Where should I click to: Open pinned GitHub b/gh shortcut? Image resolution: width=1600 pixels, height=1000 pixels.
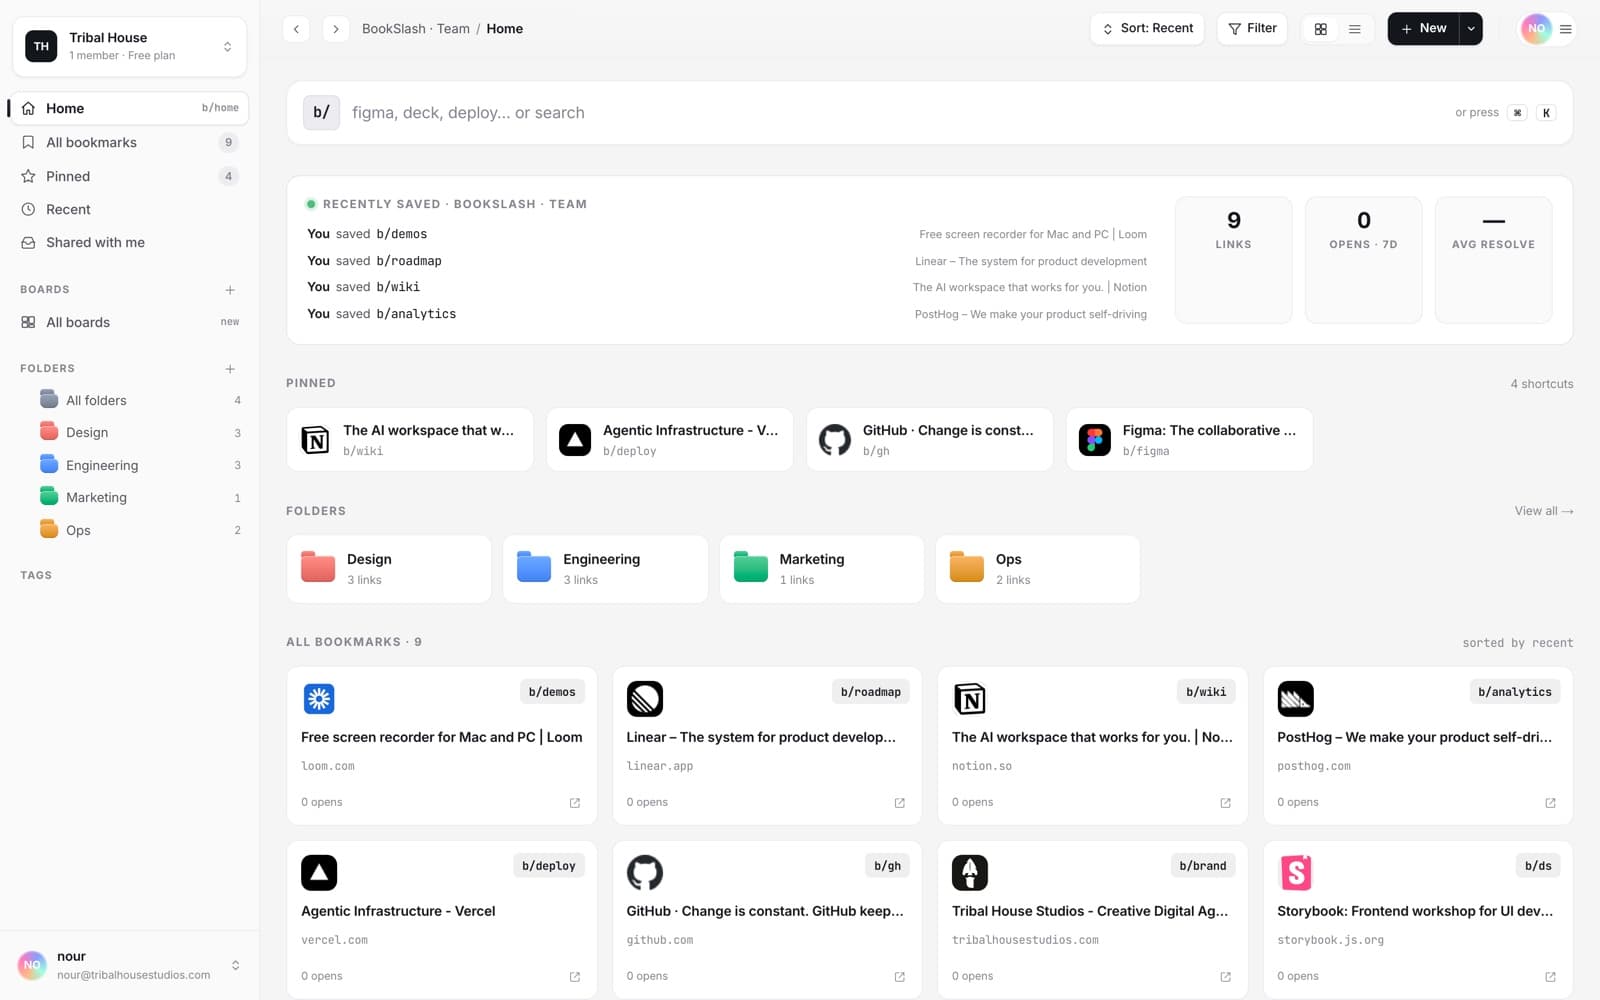930,439
